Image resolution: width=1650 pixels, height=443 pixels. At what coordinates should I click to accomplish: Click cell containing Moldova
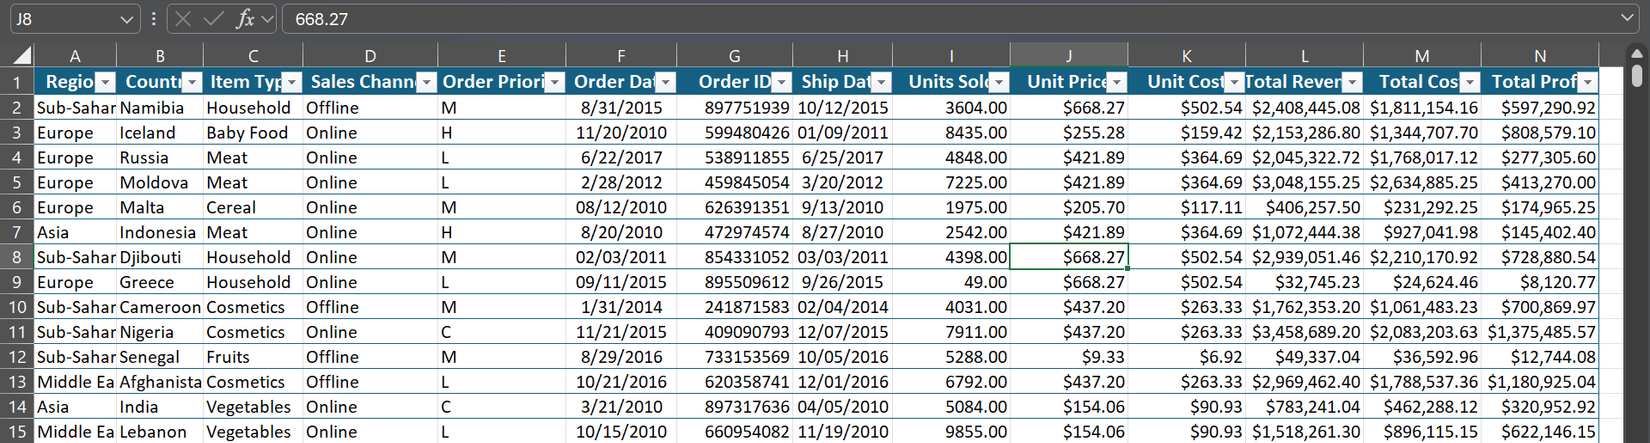point(160,182)
